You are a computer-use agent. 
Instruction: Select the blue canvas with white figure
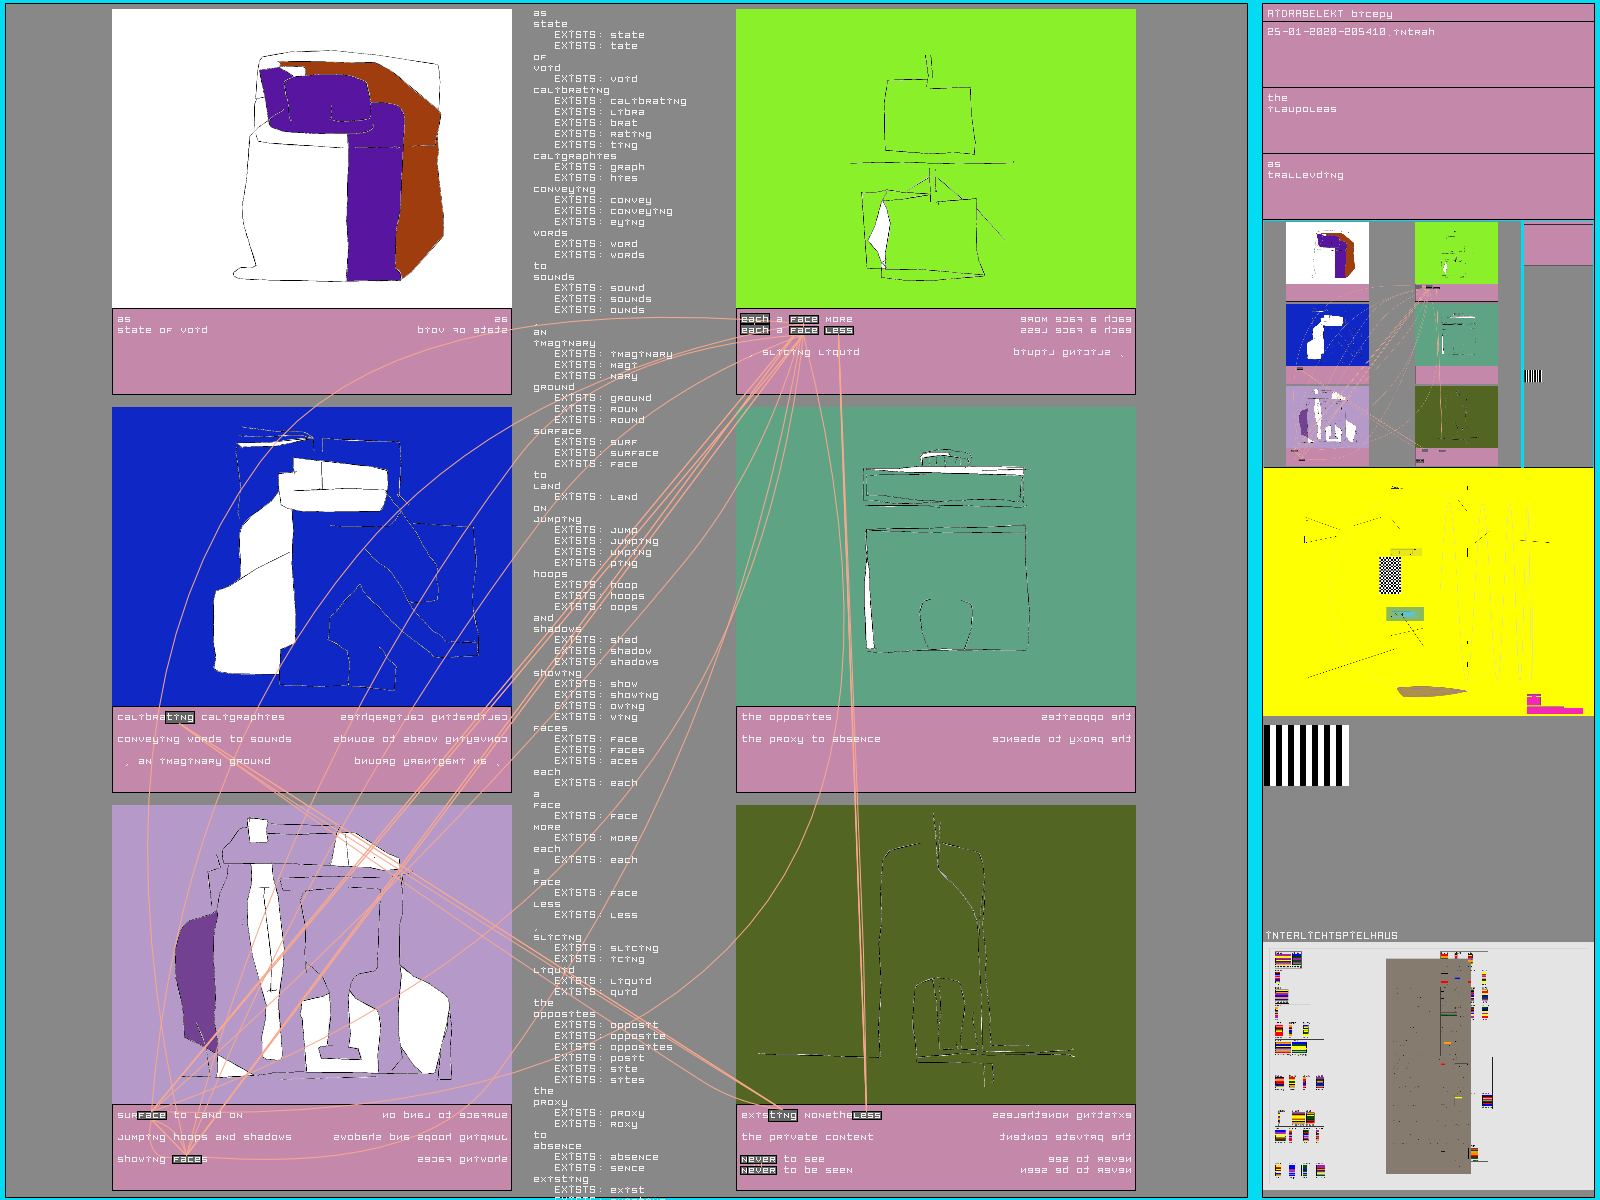pos(311,556)
